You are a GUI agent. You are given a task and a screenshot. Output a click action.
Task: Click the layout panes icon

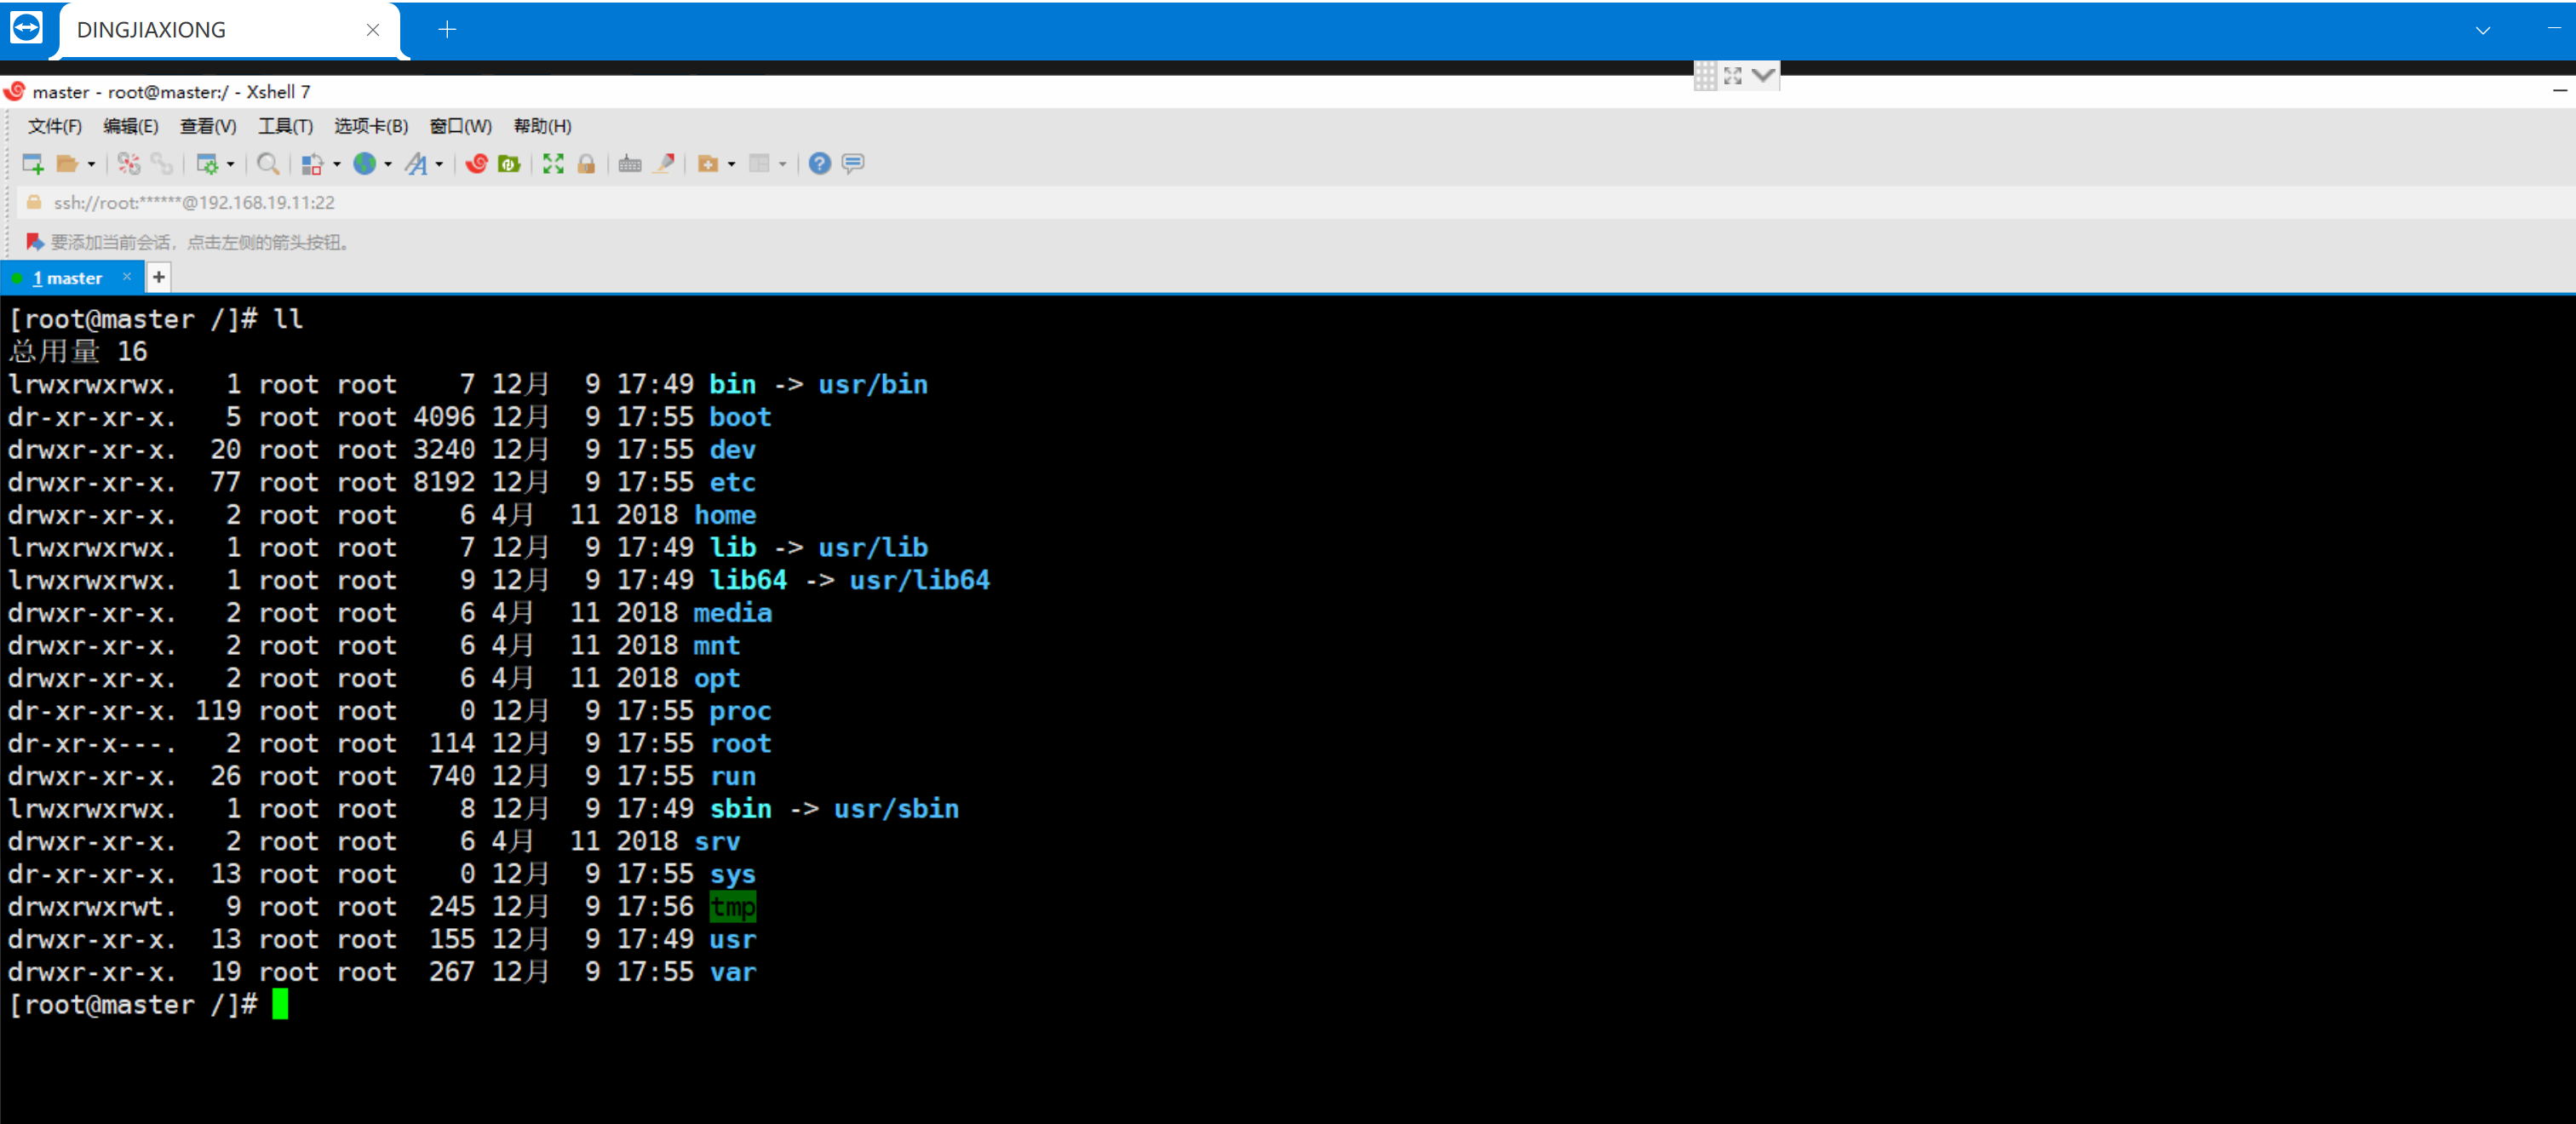[x=759, y=164]
